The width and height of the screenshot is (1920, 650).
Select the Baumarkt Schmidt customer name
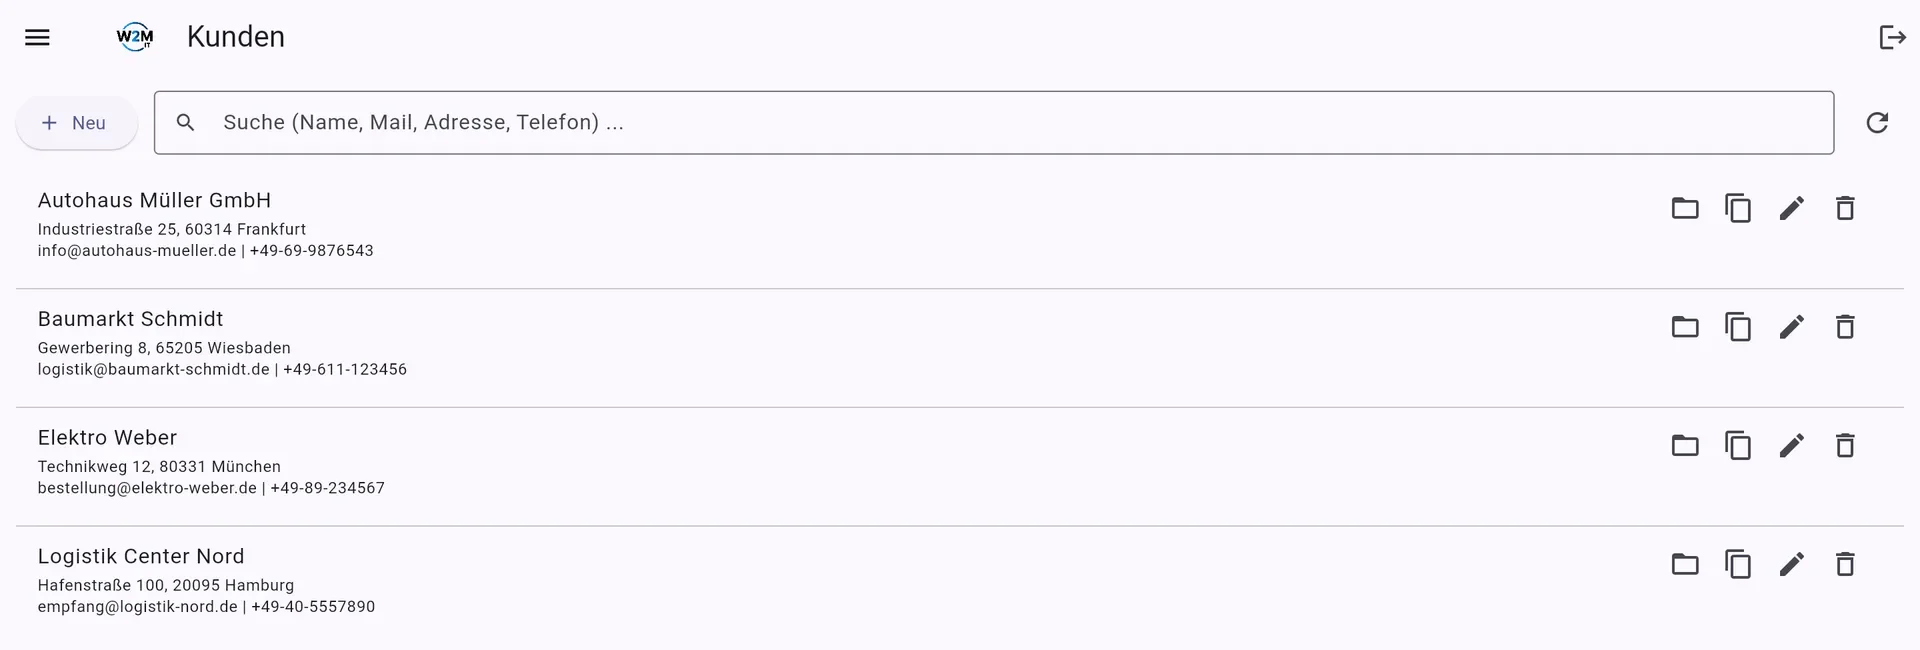coord(131,319)
